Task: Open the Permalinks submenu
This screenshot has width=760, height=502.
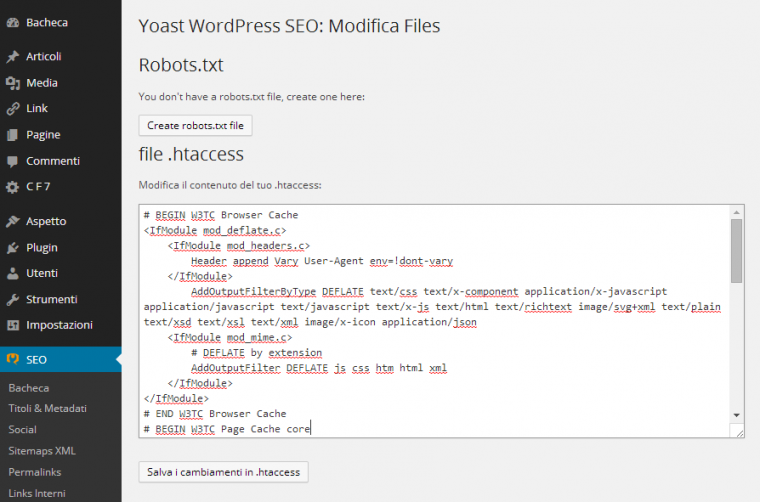Action: click(35, 472)
